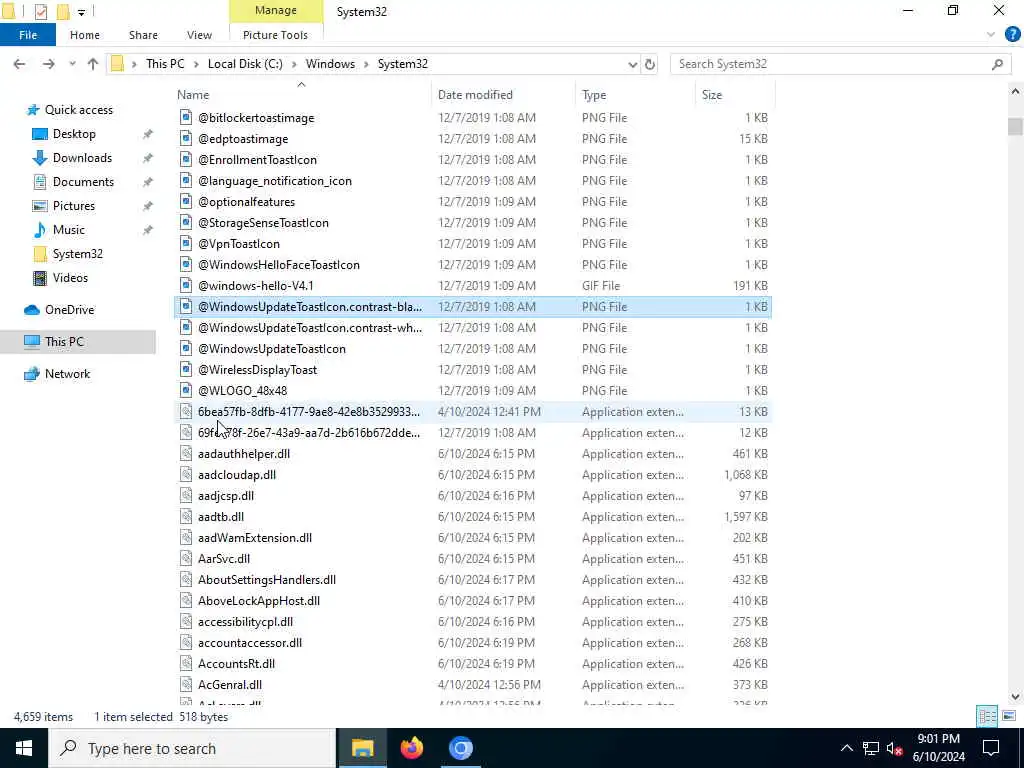Open Firefox from the taskbar
The width and height of the screenshot is (1024, 768).
[411, 748]
